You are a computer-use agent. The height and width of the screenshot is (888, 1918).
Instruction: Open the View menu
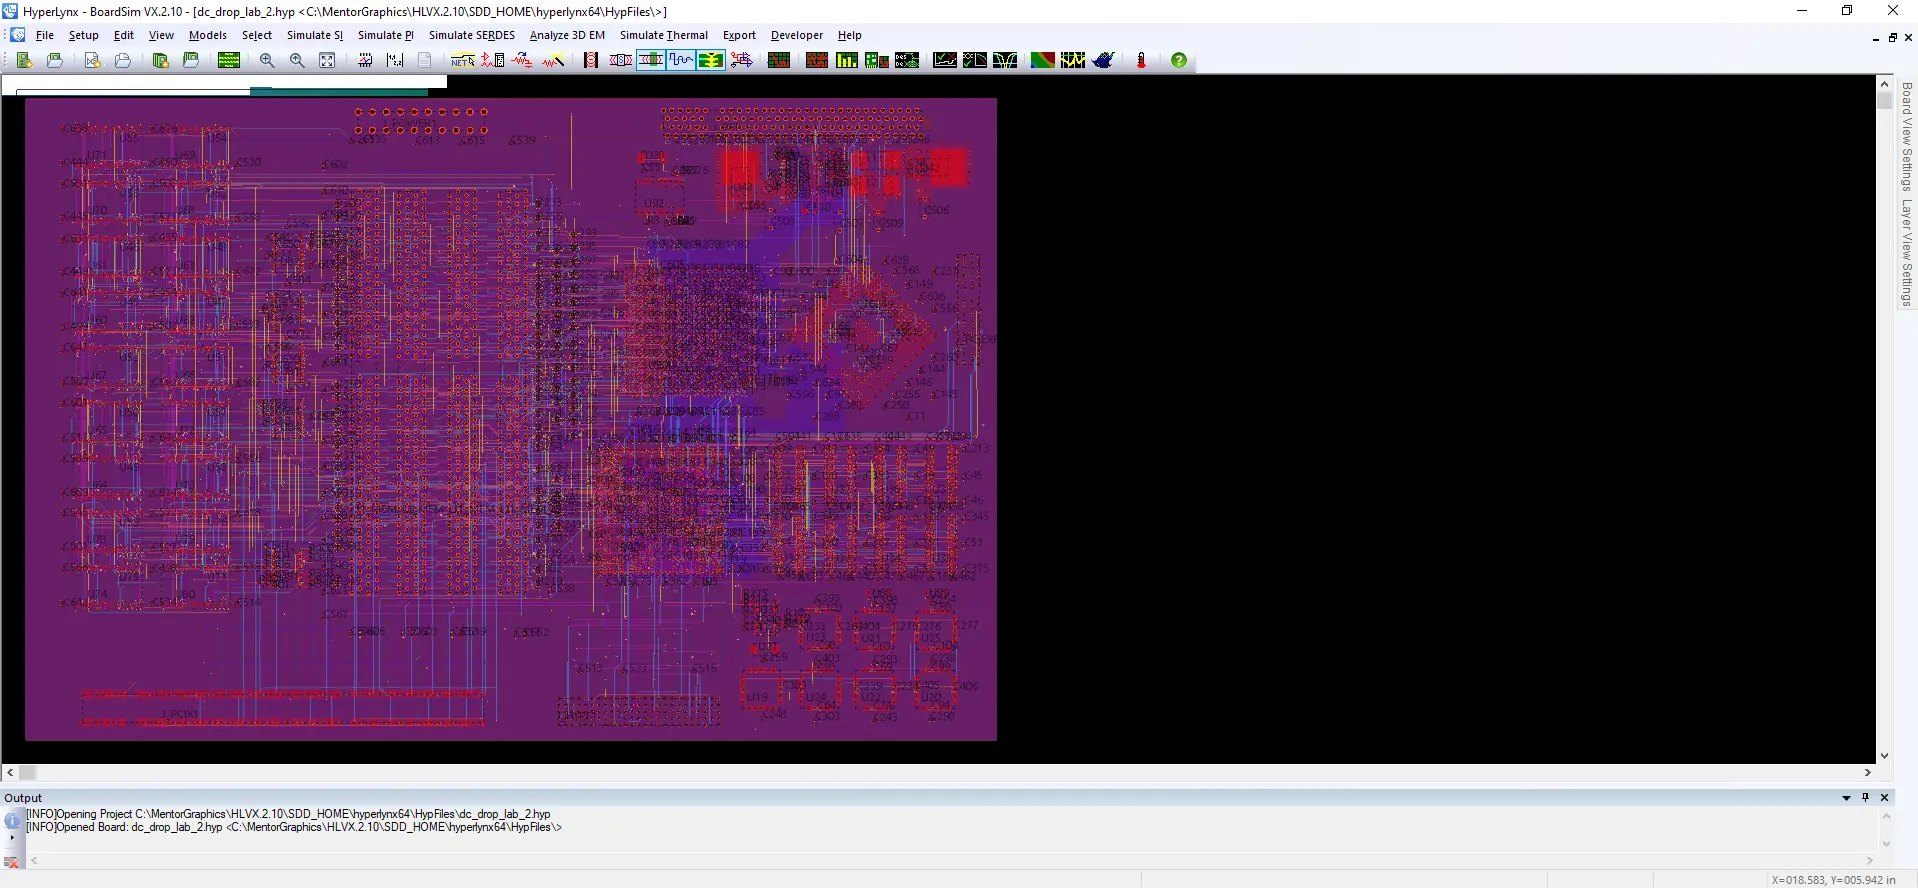[161, 35]
